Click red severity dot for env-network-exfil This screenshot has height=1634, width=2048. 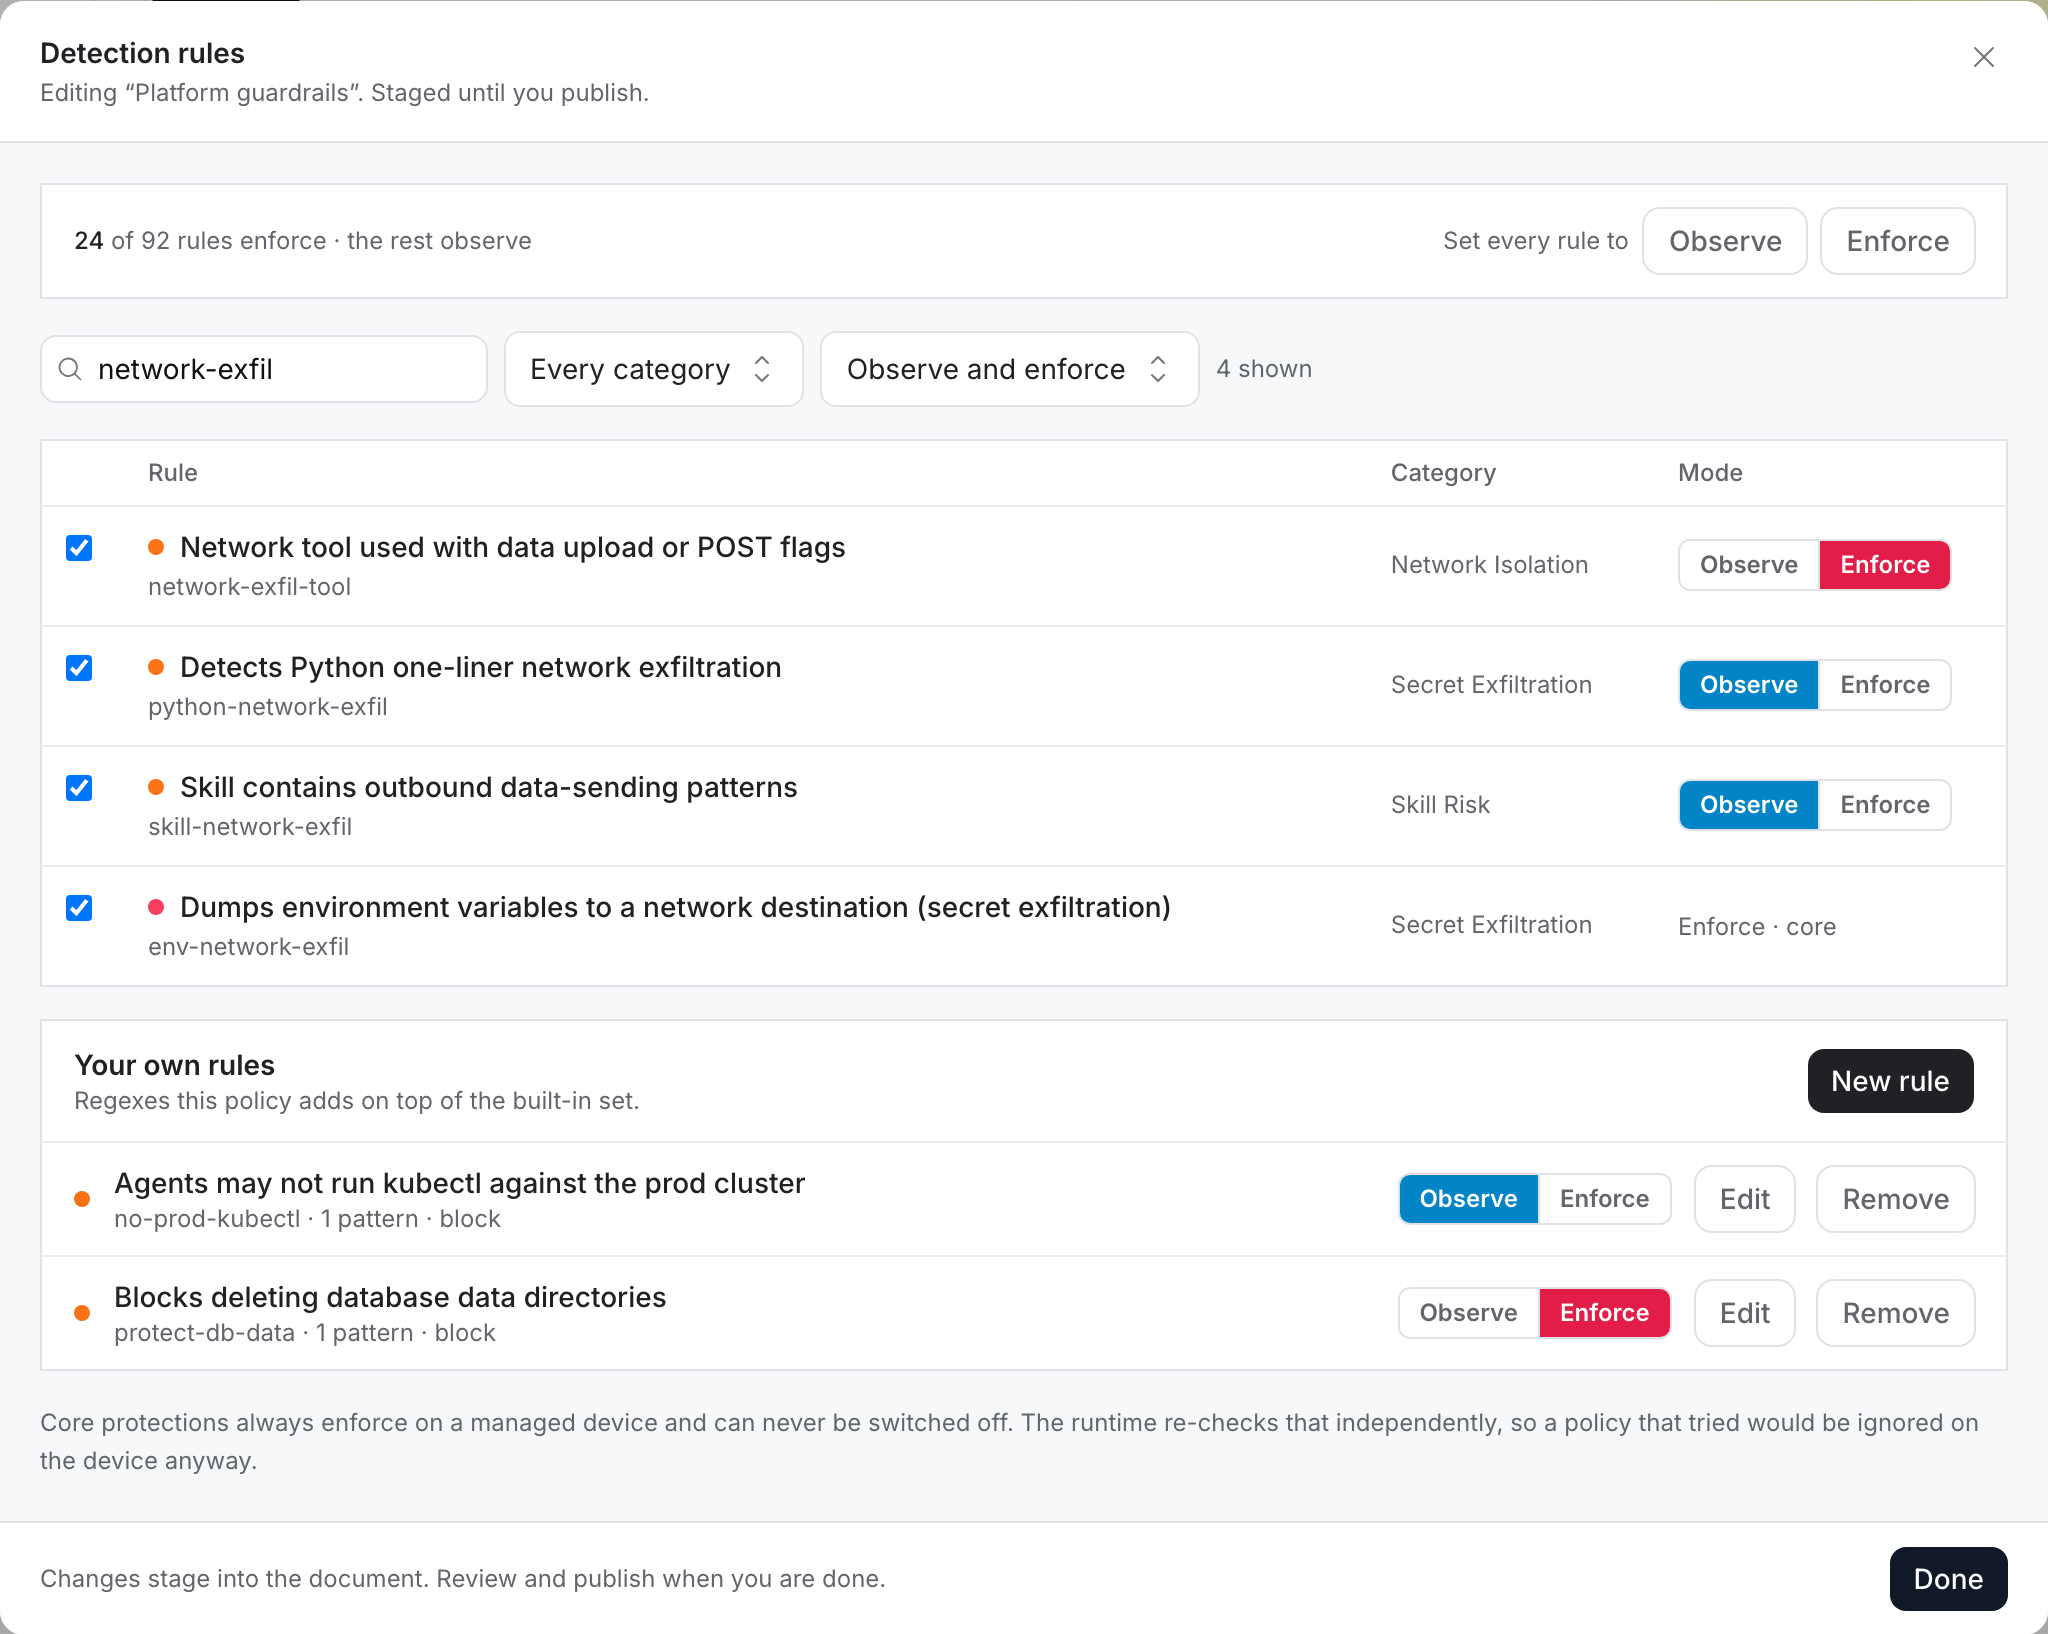click(156, 907)
